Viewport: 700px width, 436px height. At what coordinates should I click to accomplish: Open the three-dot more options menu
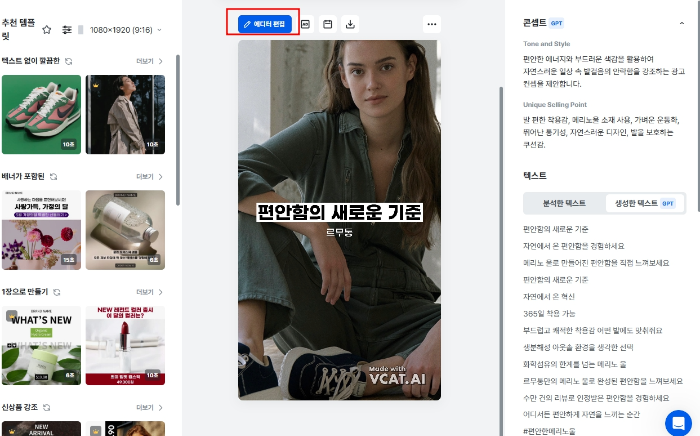click(x=432, y=24)
